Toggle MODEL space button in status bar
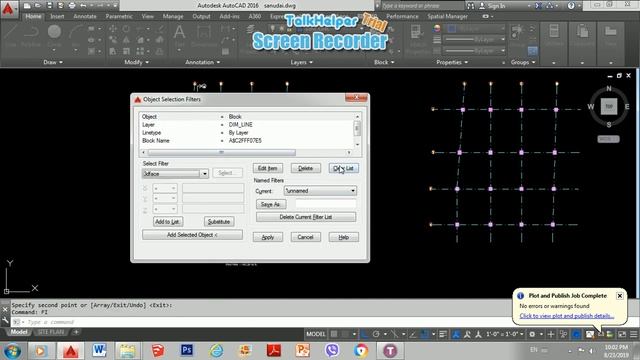The width and height of the screenshot is (640, 360). coord(316,334)
